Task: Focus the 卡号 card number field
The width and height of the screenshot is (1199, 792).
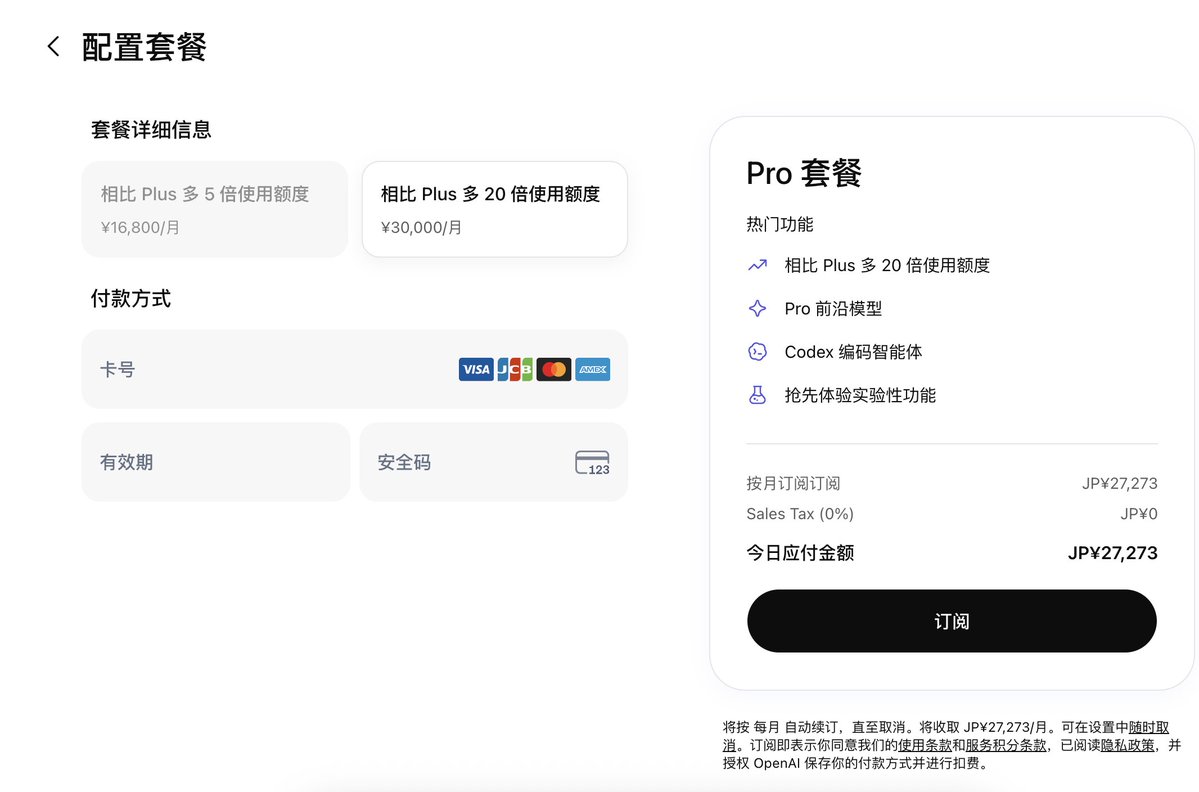Action: point(355,369)
